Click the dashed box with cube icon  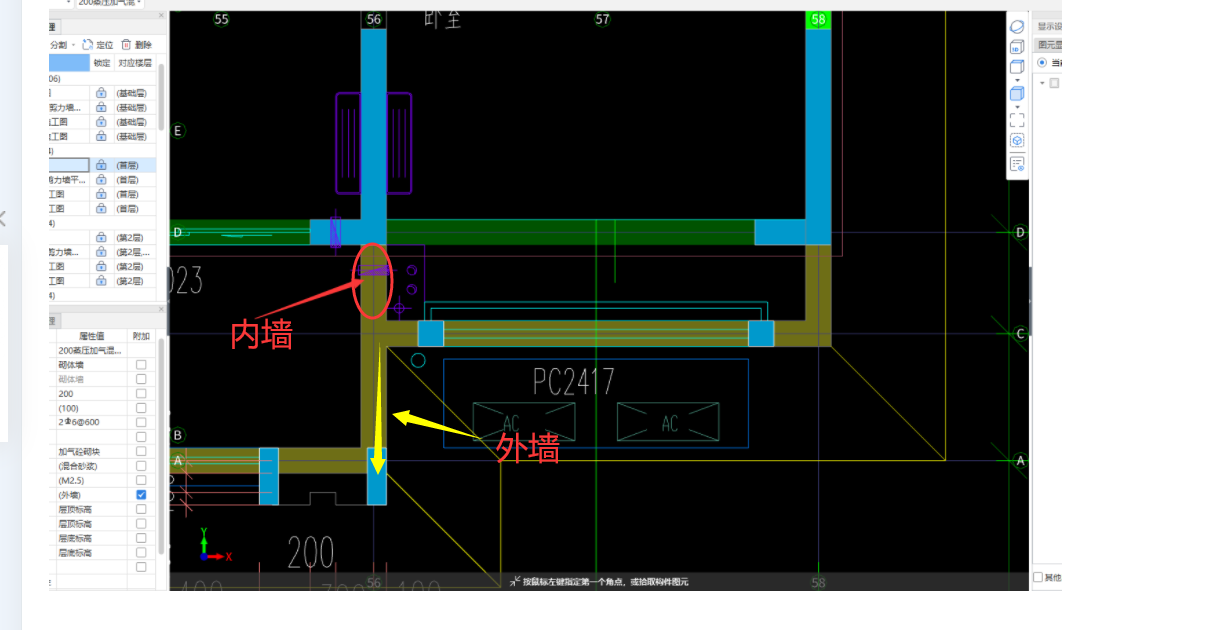[1017, 141]
